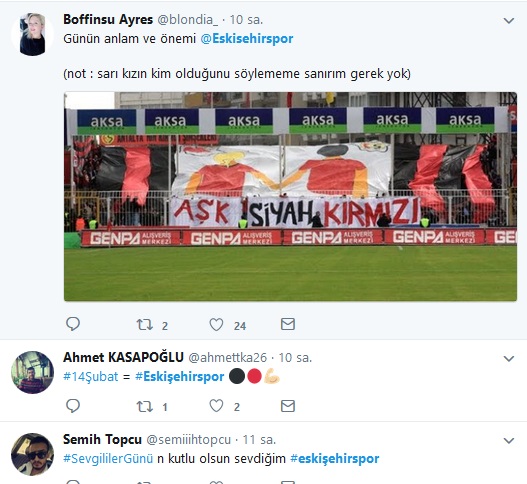Send Boffinsu Ayres' tweet via direct message
The height and width of the screenshot is (484, 527).
[x=288, y=324]
